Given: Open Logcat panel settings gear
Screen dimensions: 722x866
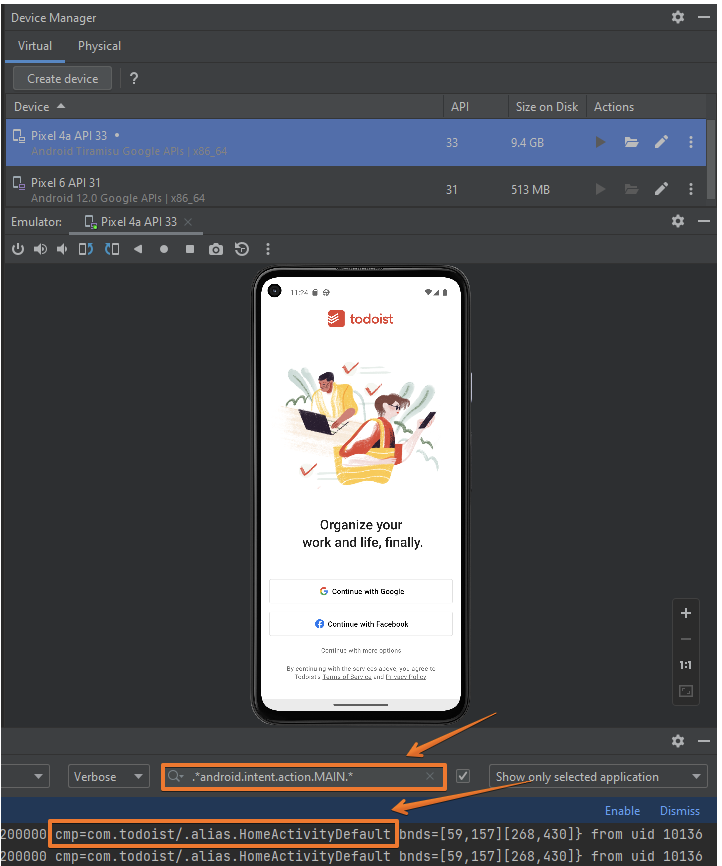Looking at the screenshot, I should 678,741.
